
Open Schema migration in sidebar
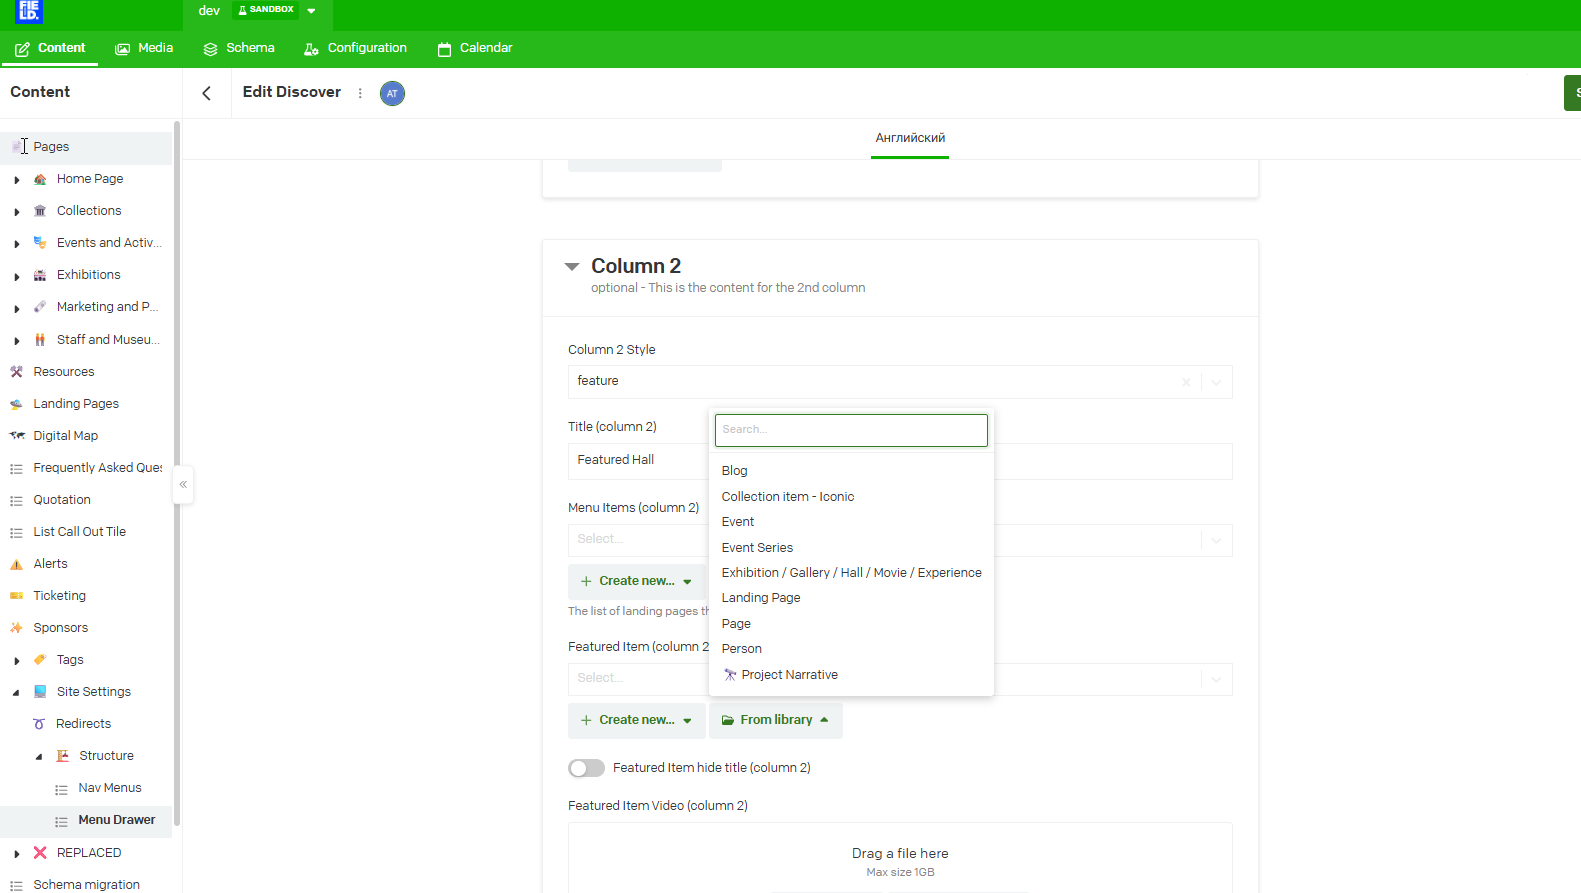coord(86,885)
